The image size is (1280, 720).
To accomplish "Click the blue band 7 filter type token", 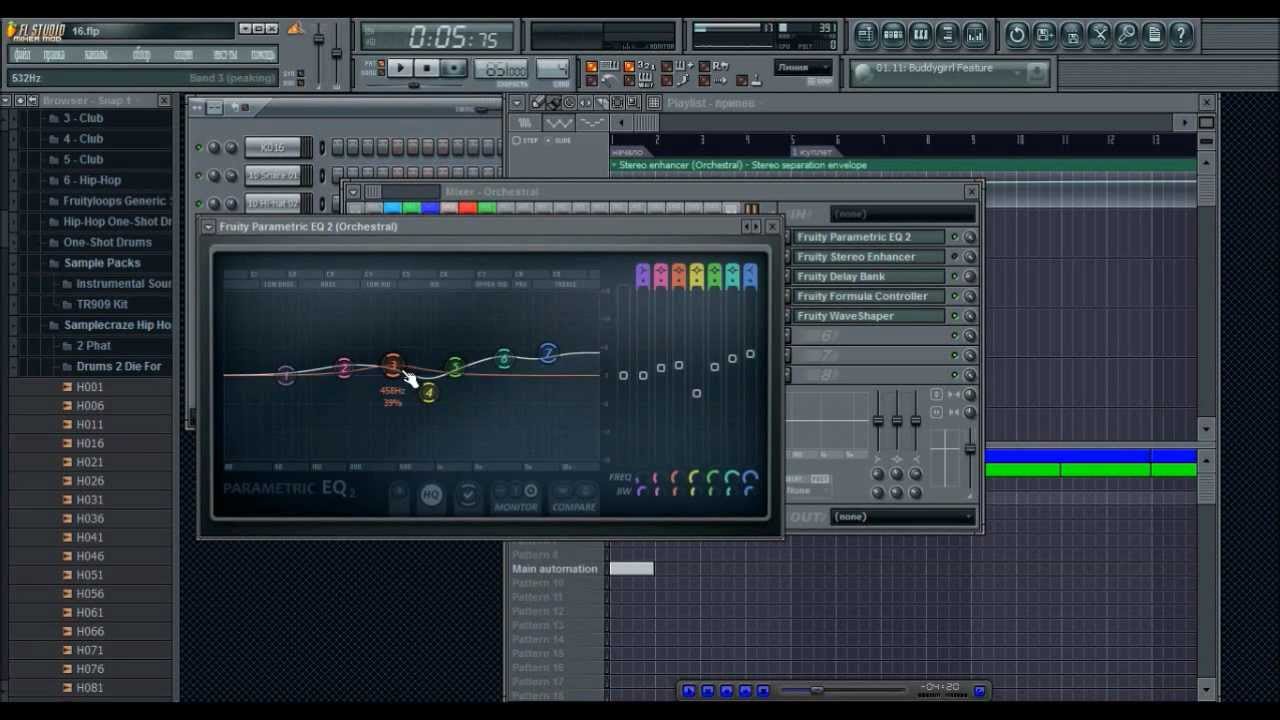I will [750, 275].
